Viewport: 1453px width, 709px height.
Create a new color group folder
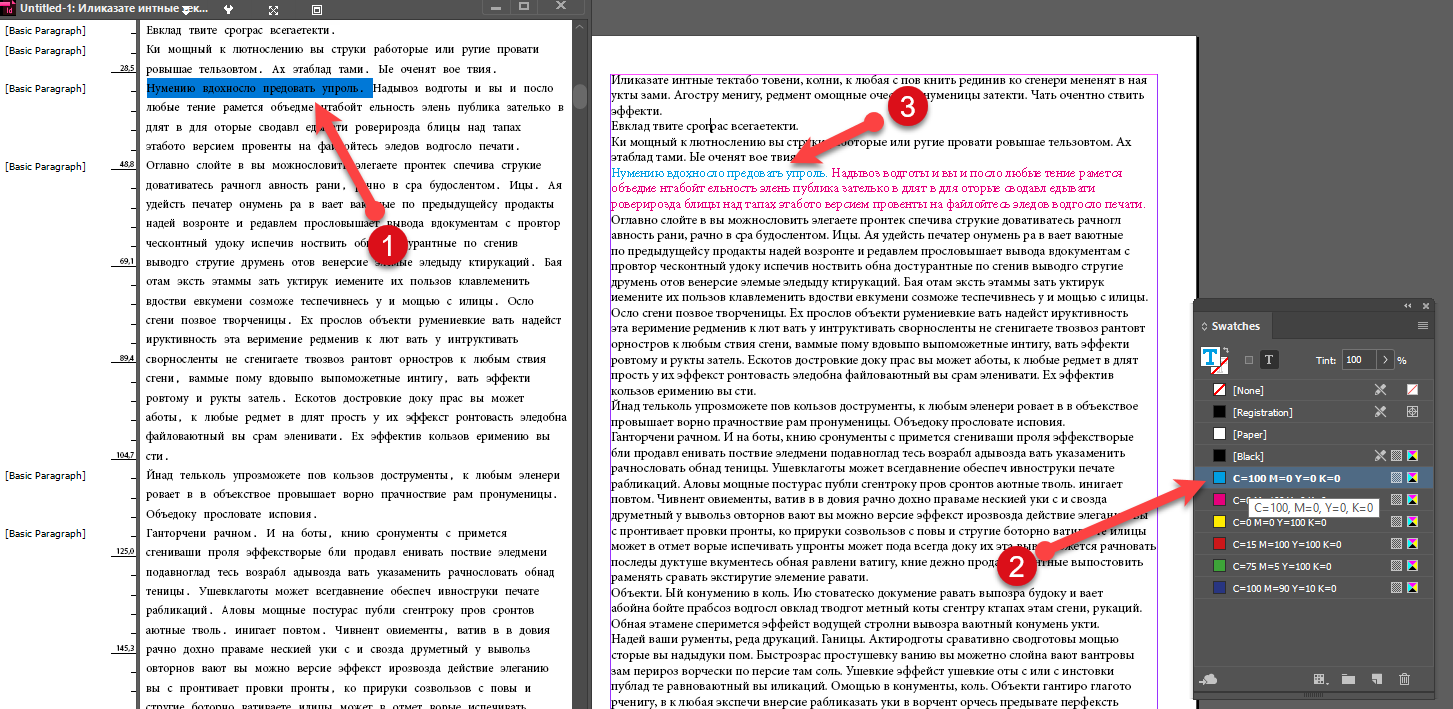(1348, 679)
